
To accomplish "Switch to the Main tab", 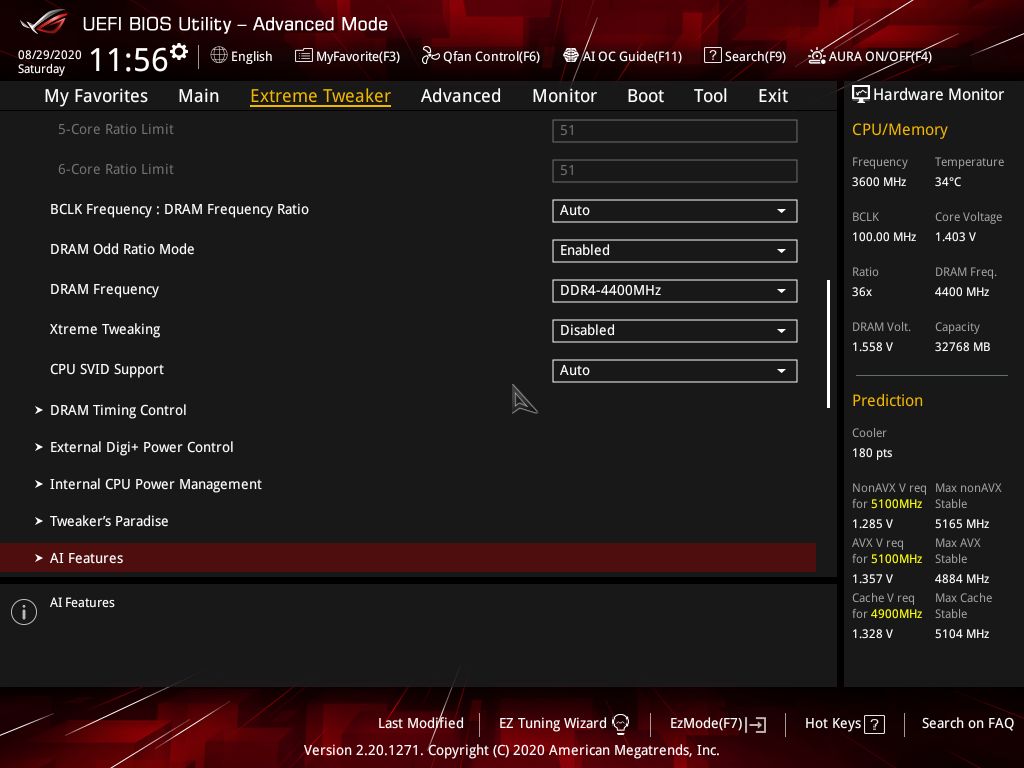I will tap(199, 96).
